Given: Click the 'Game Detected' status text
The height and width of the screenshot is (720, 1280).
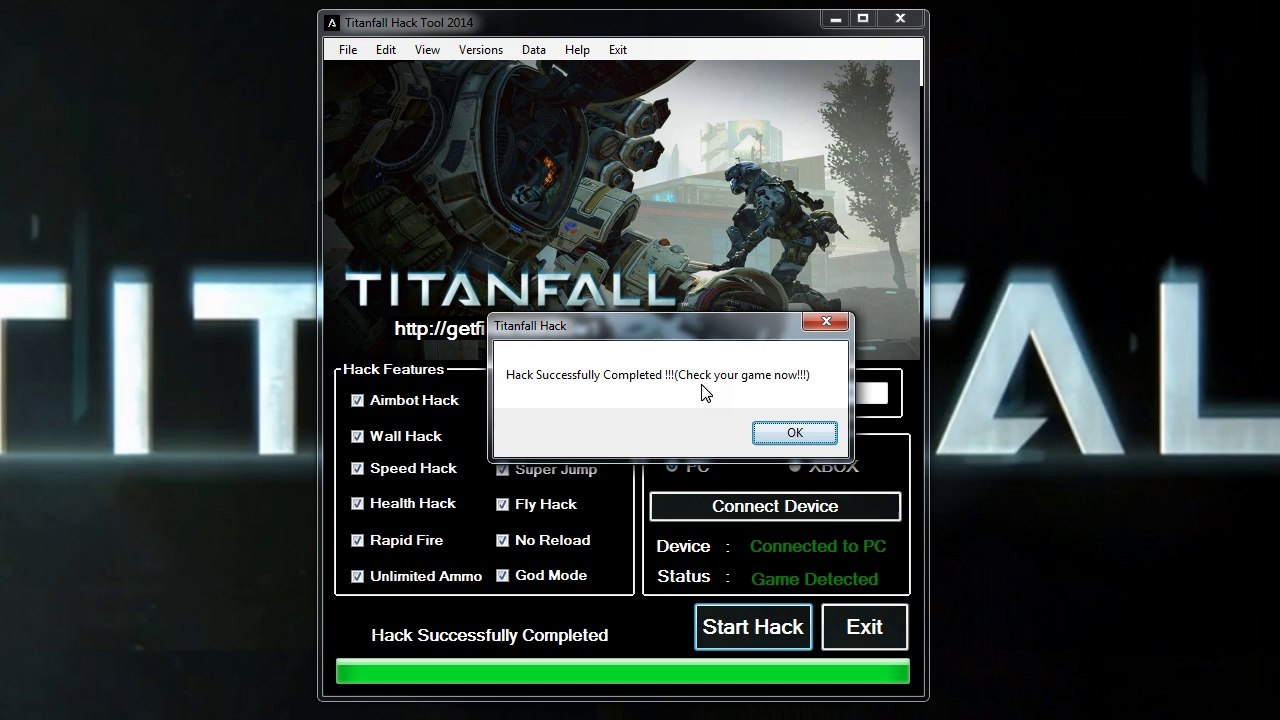Looking at the screenshot, I should (x=814, y=579).
